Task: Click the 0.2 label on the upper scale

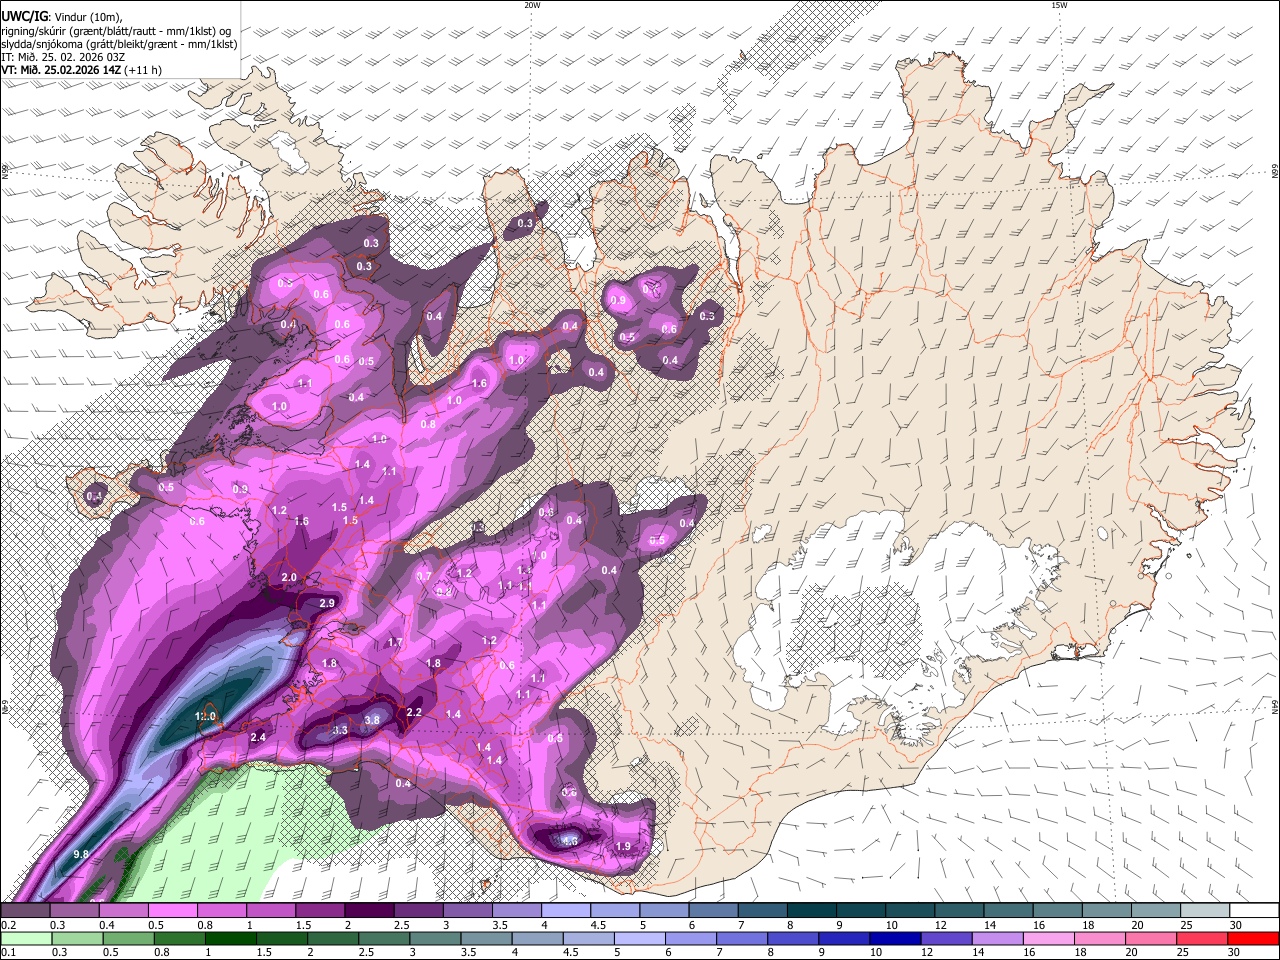Action: [8, 924]
